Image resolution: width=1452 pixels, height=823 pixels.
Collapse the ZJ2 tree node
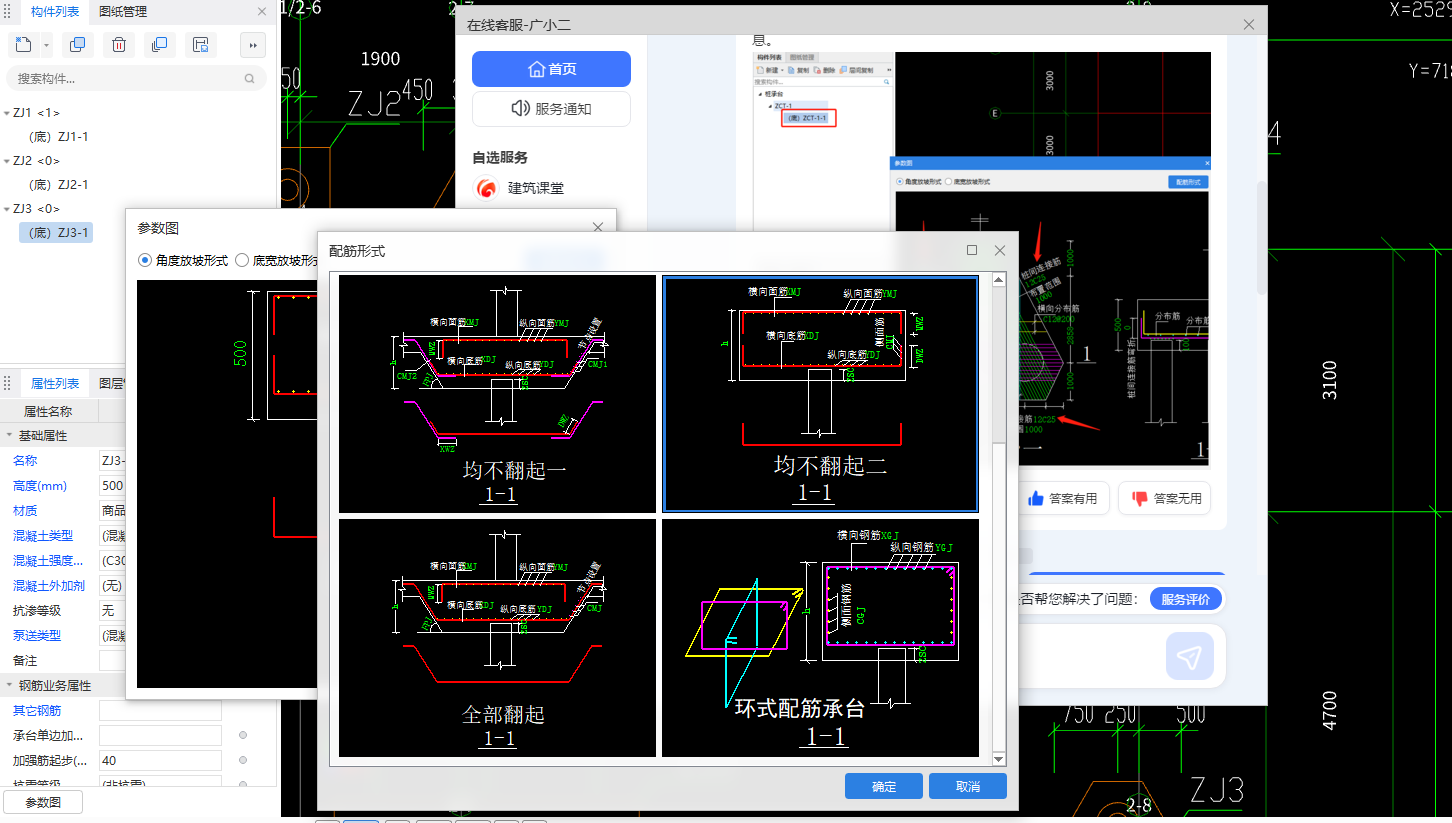(x=7, y=161)
